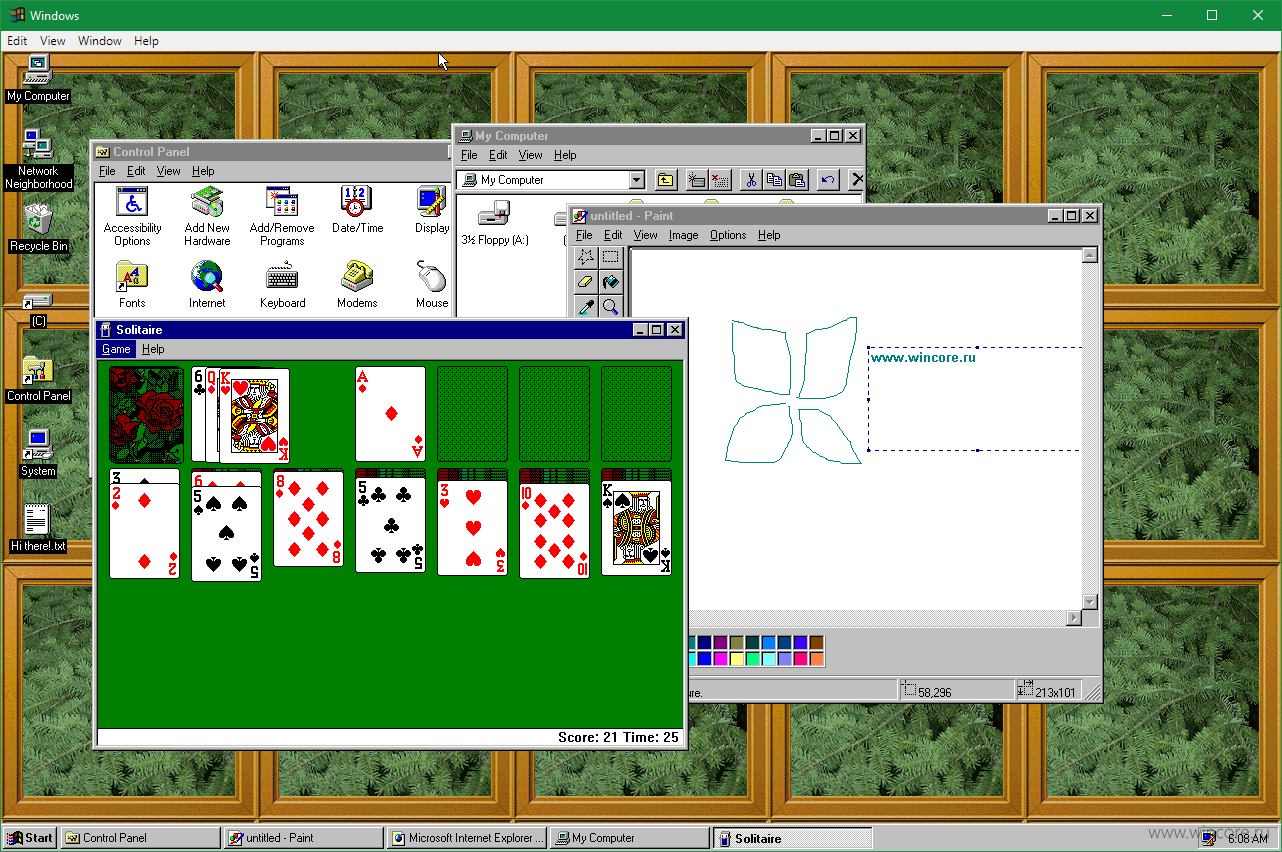1282x852 pixels.
Task: Select Network Neighborhood desktop icon
Action: click(x=38, y=159)
